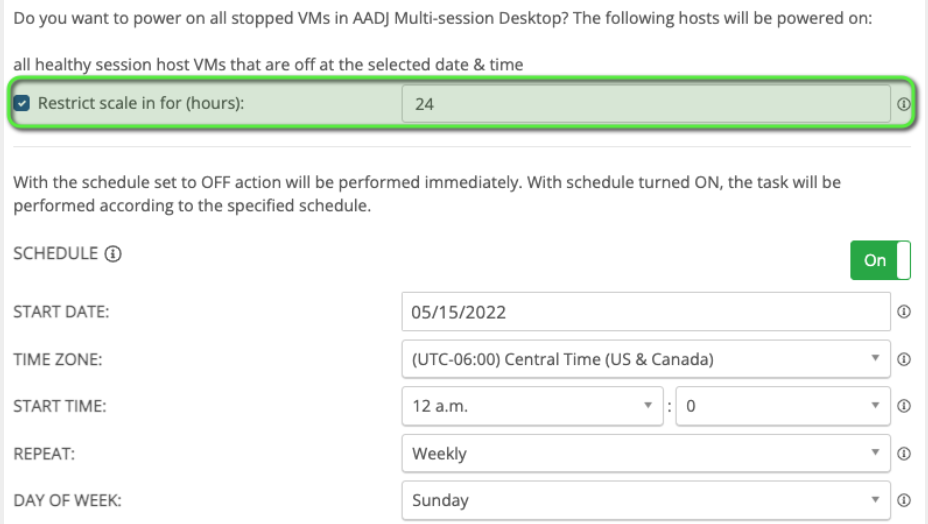The height and width of the screenshot is (524, 928).
Task: Click the TIME ZONE label
Action: (59, 359)
